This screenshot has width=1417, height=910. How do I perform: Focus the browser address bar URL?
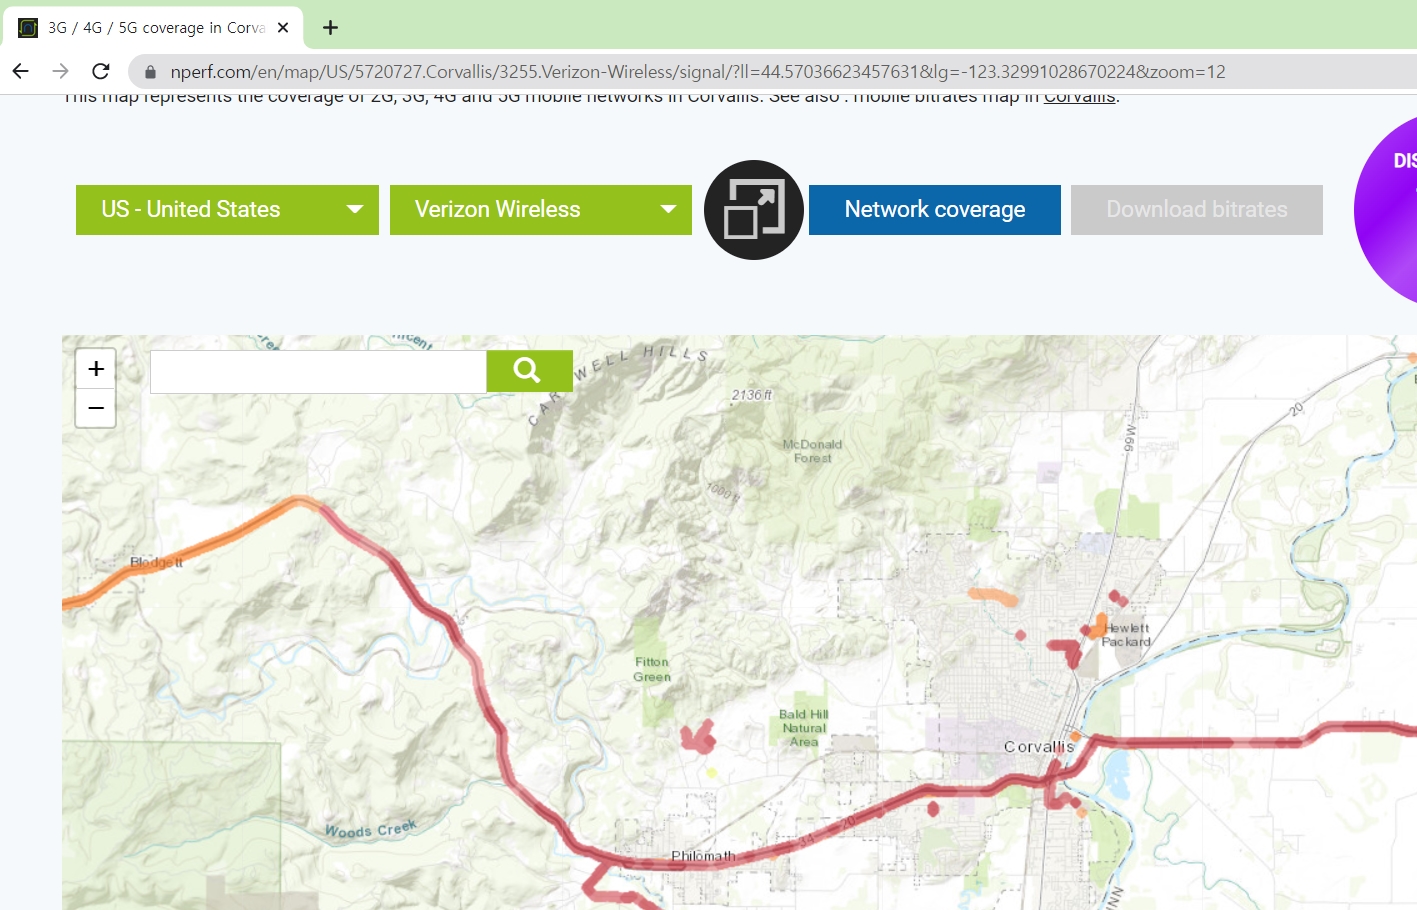pos(697,72)
